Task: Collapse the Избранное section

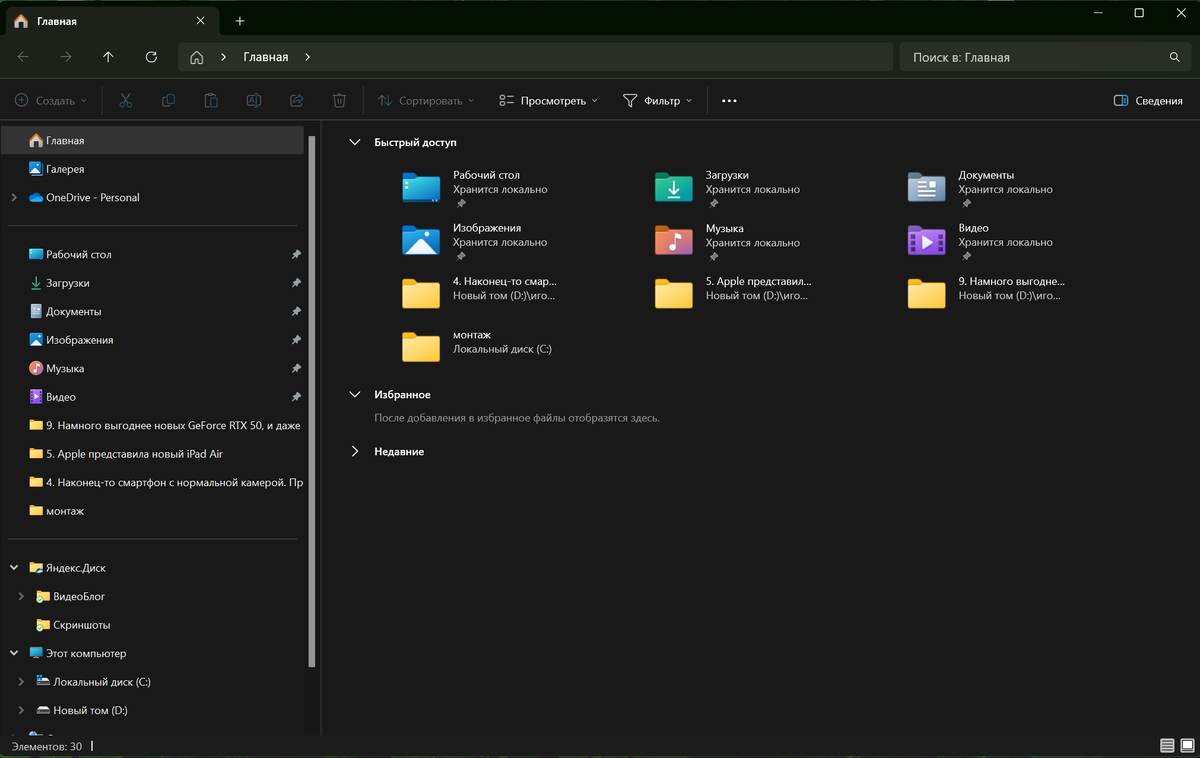Action: click(354, 395)
